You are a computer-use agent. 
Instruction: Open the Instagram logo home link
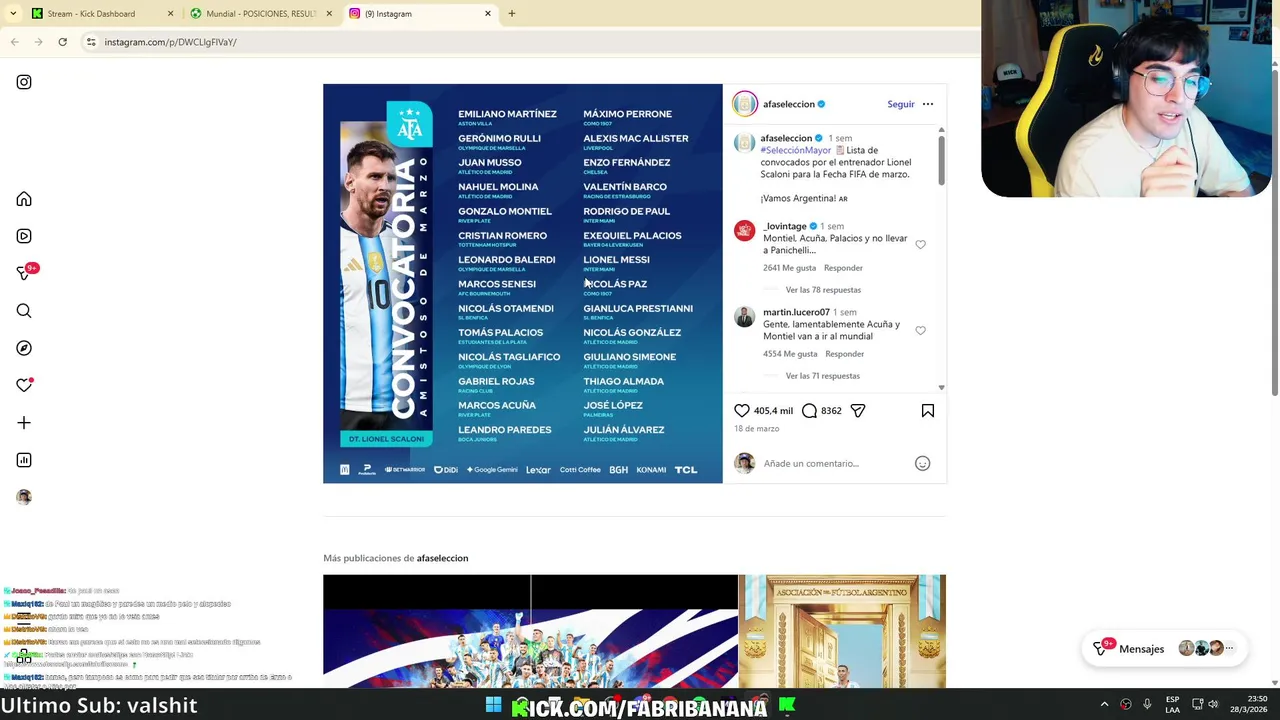pos(24,82)
